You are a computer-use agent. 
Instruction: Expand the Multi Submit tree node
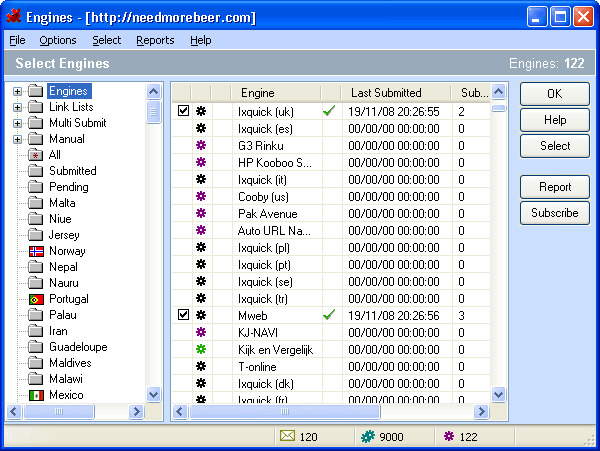pyautogui.click(x=17, y=123)
